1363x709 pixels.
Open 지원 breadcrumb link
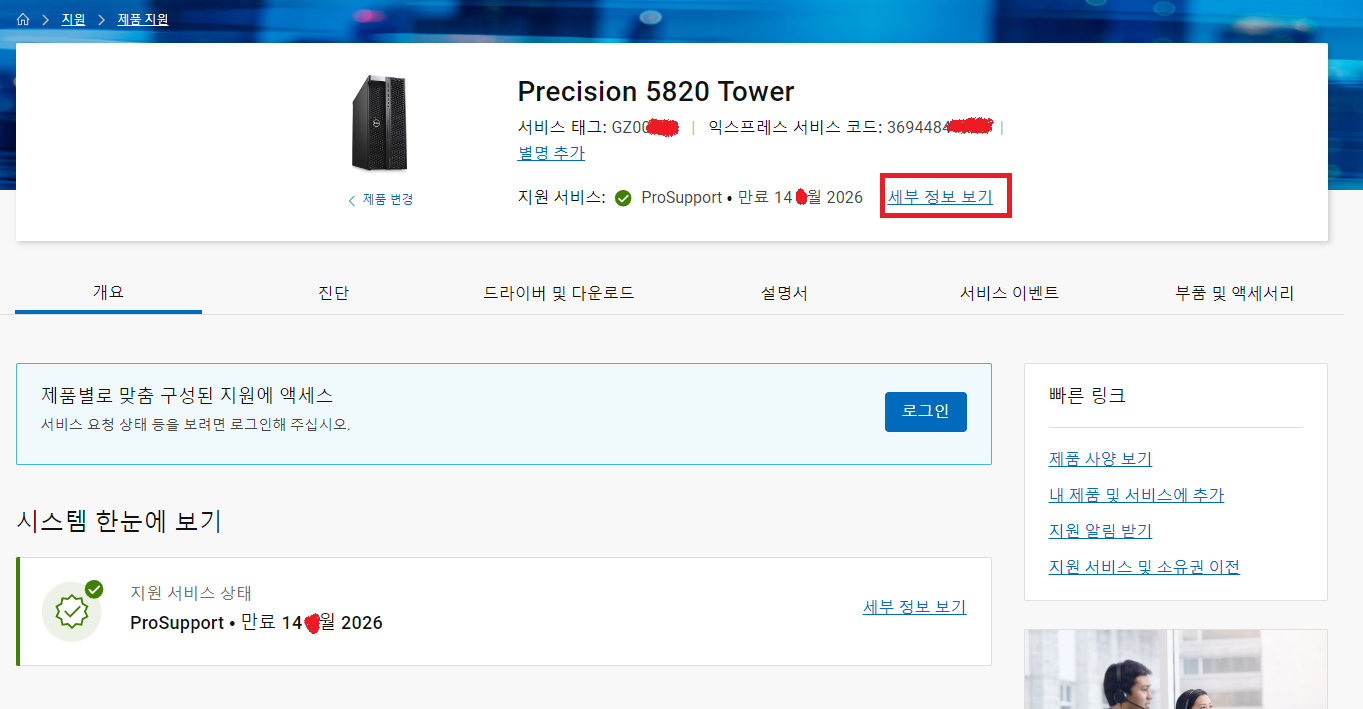click(73, 19)
